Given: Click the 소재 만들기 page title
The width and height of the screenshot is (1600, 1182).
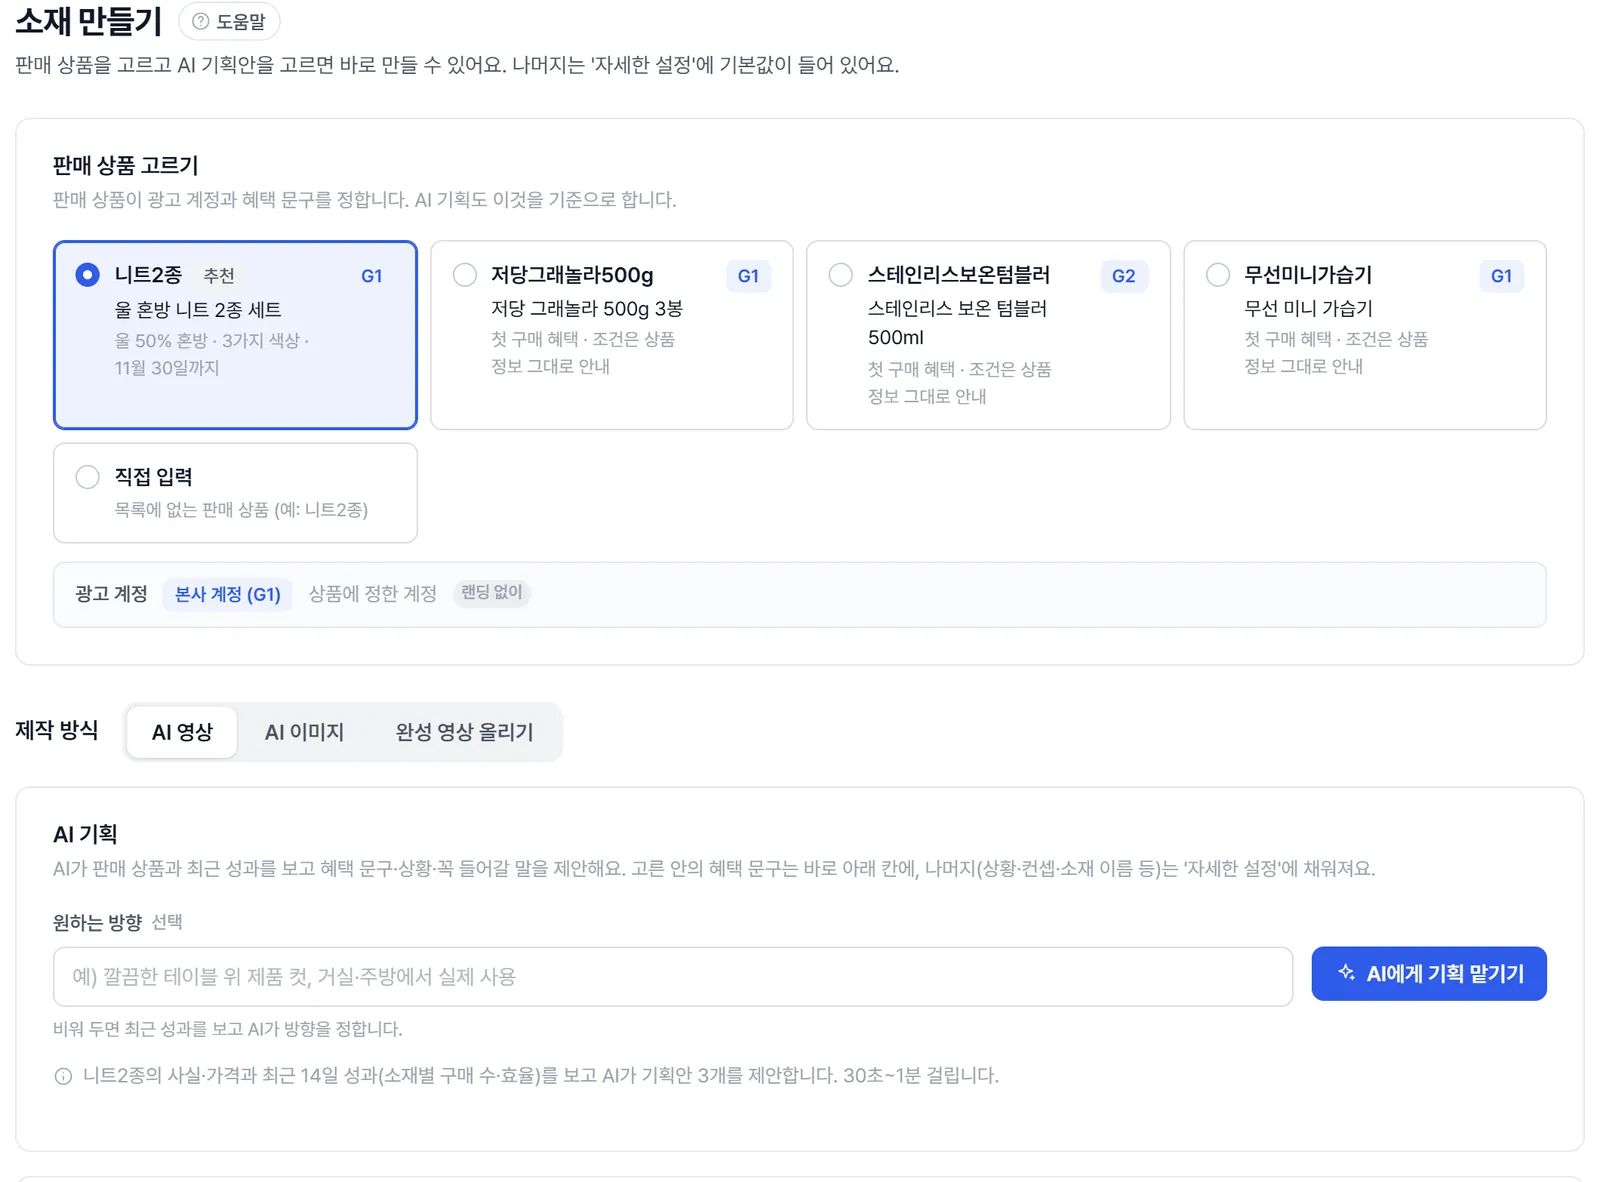Looking at the screenshot, I should click(x=89, y=20).
